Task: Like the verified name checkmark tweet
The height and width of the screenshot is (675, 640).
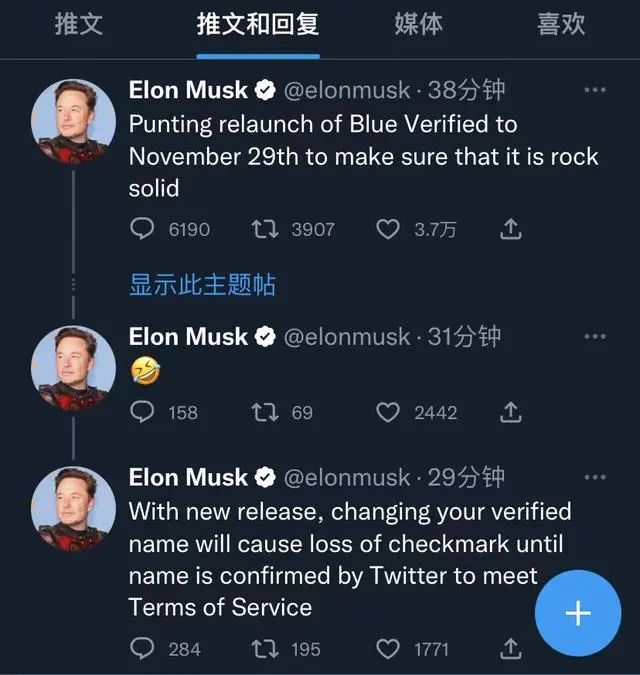Action: point(388,649)
